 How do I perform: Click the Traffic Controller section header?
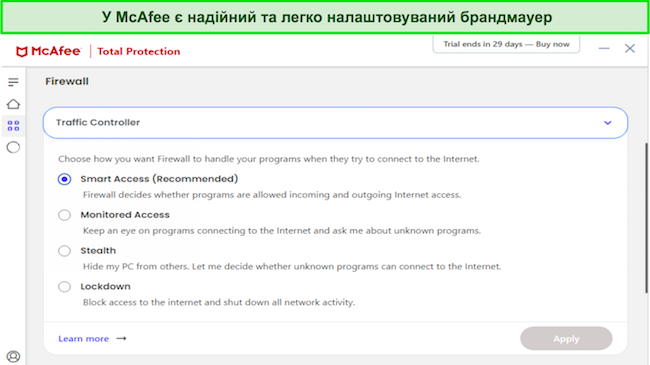click(335, 123)
